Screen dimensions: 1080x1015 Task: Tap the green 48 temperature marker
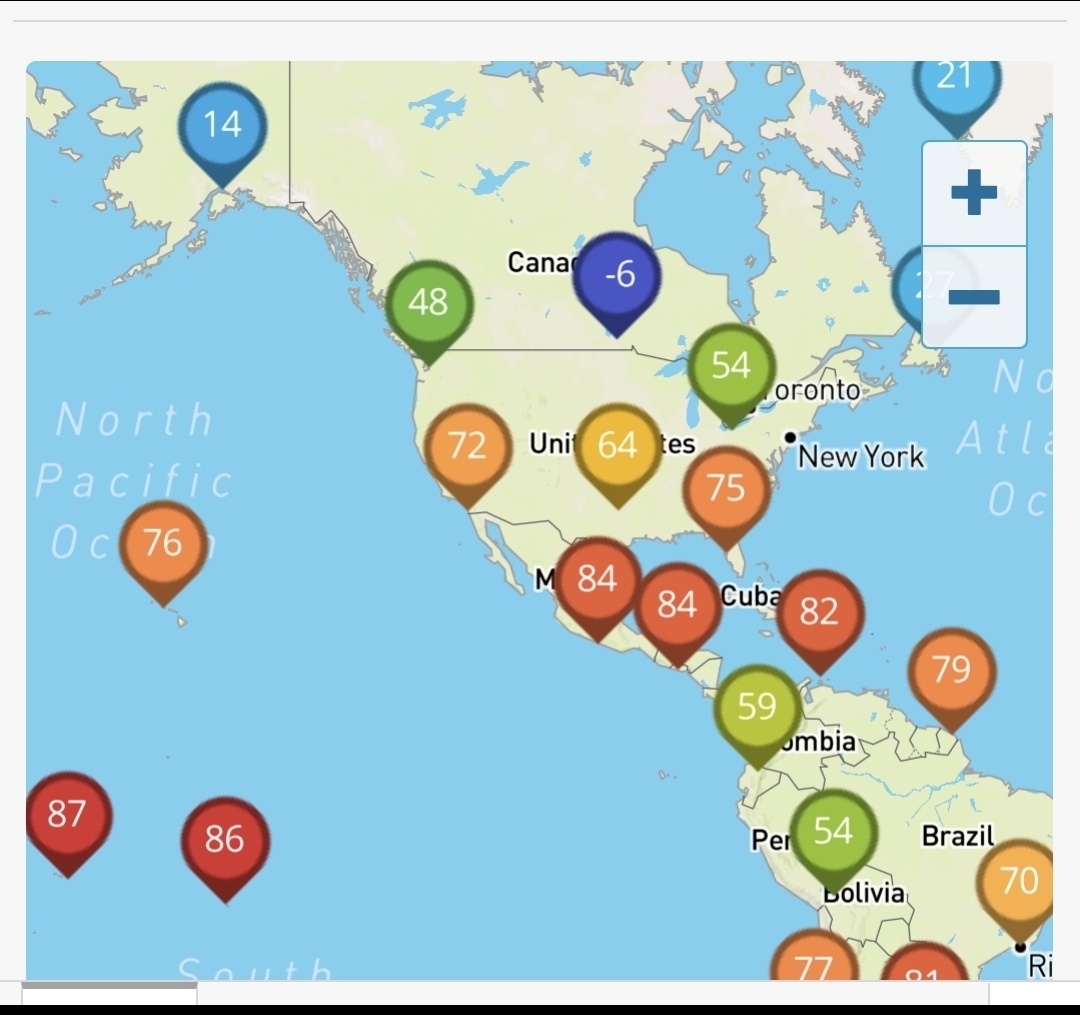click(x=429, y=302)
